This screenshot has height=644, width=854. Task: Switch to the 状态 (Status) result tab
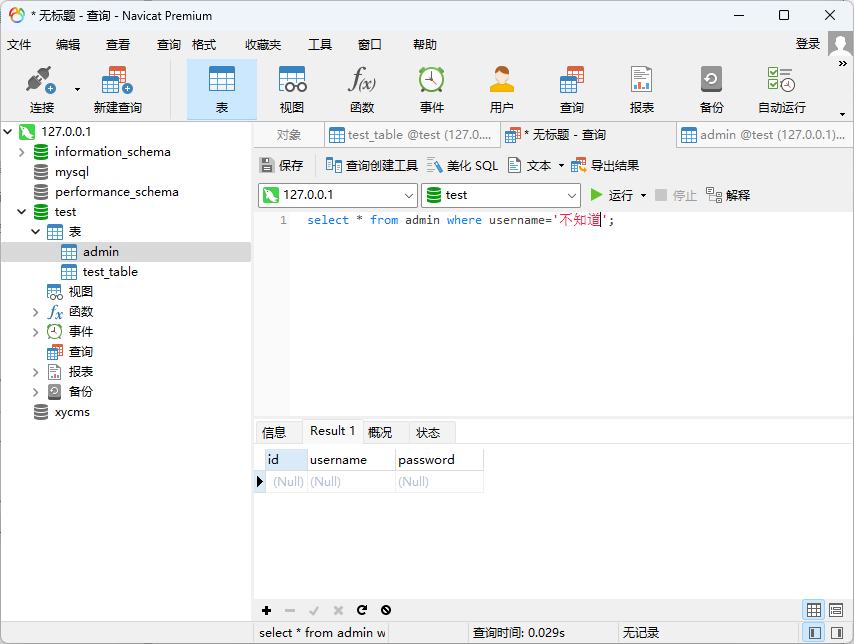click(428, 433)
